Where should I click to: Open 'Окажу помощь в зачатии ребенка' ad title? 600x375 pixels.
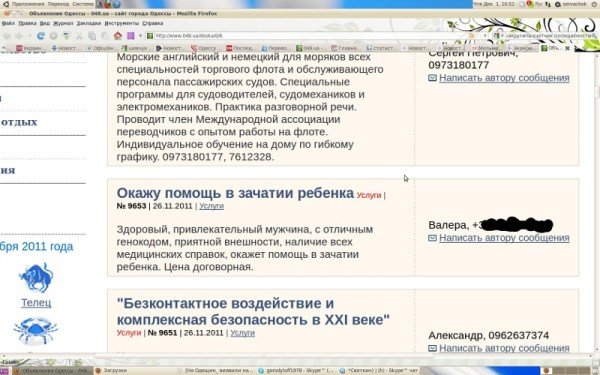235,193
